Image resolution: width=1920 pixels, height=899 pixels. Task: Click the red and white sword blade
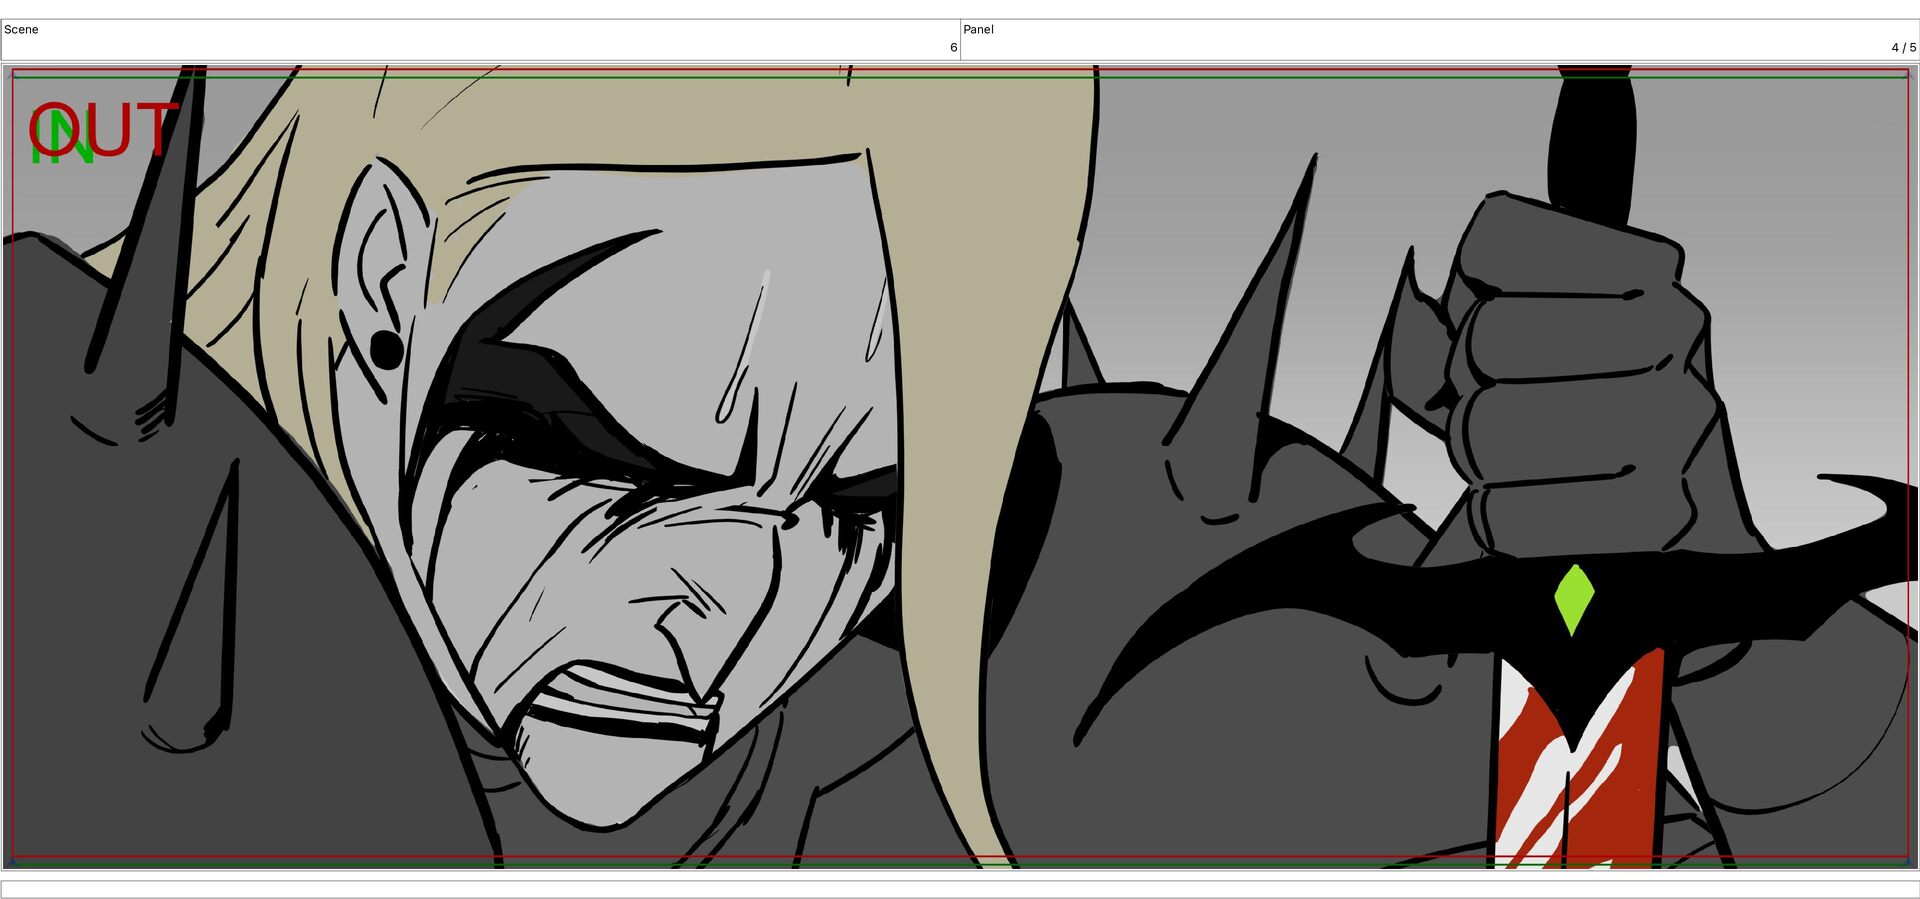pyautogui.click(x=1578, y=760)
